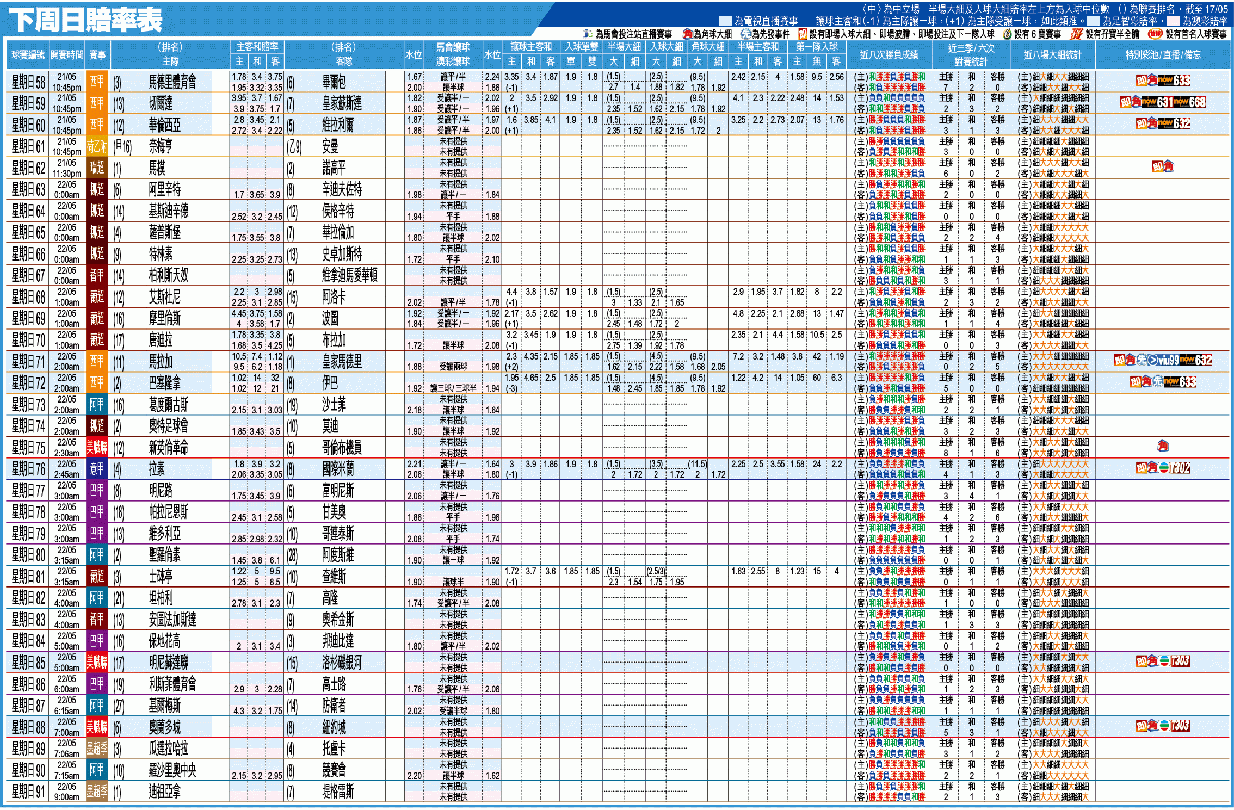The image size is (1234, 810).
Task: Click home team 馬拉加
Action: [162, 360]
